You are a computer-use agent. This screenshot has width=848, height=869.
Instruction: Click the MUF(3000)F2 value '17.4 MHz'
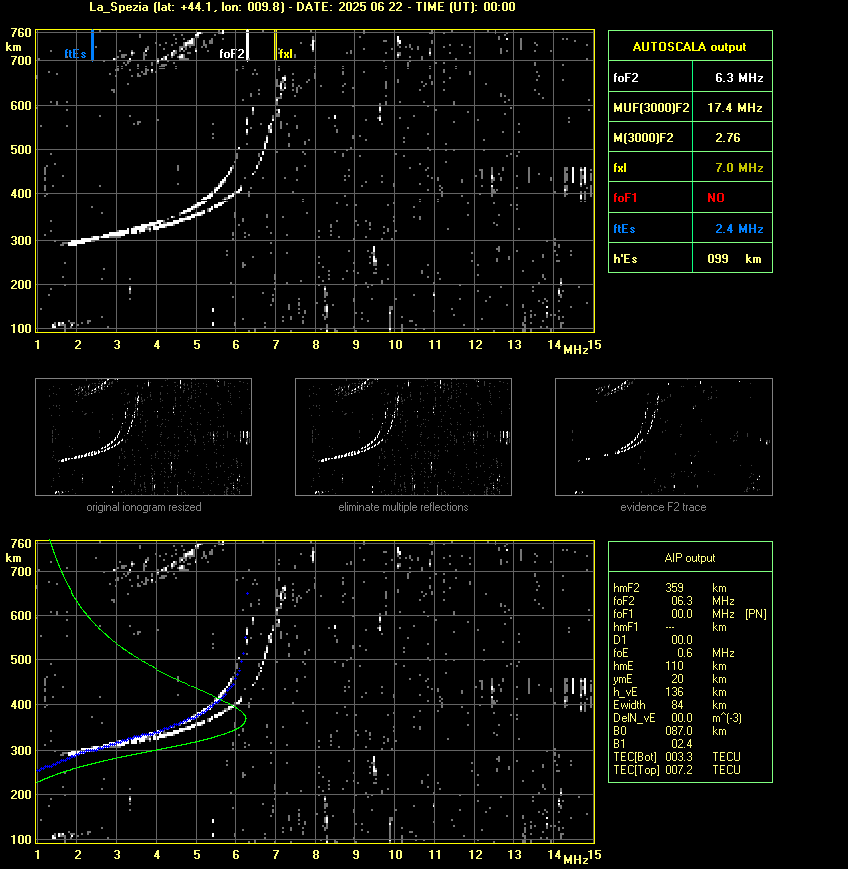click(x=735, y=108)
